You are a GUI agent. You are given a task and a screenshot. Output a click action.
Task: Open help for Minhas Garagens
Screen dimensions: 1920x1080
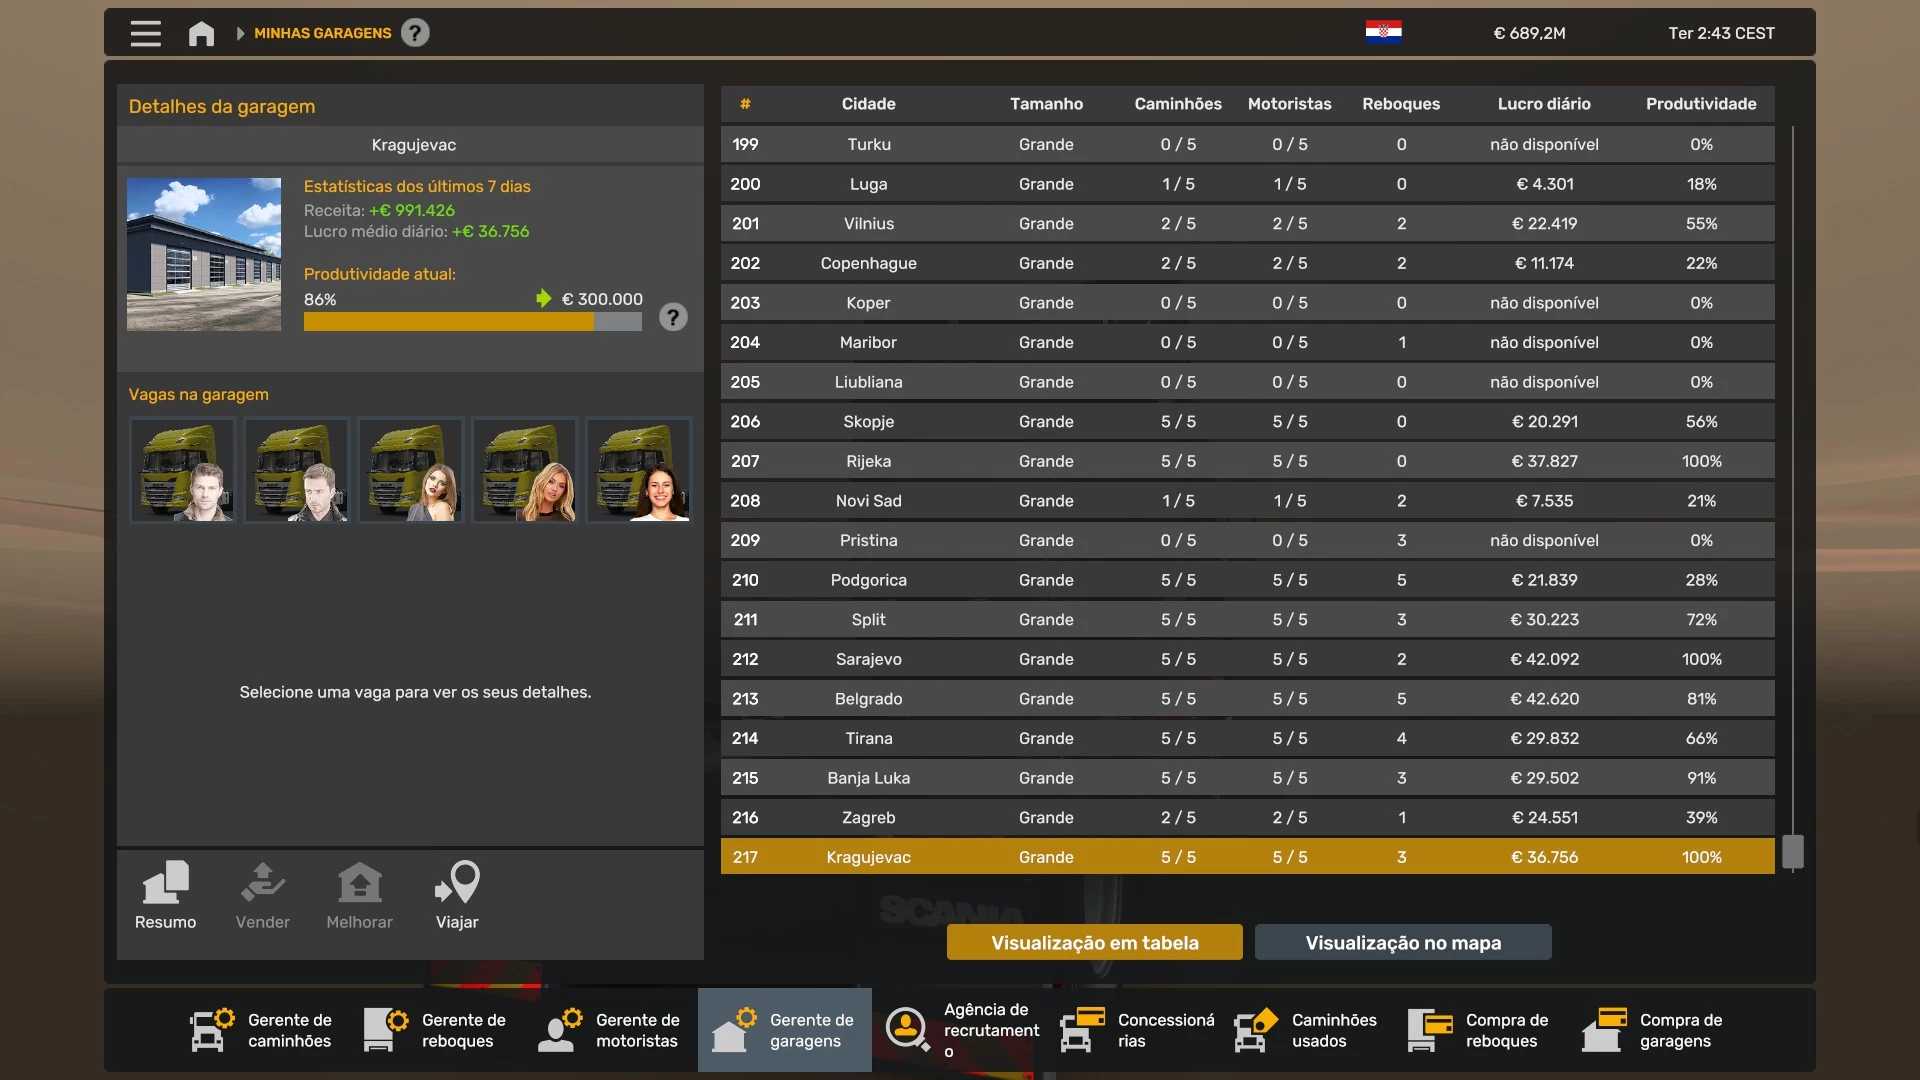(415, 33)
